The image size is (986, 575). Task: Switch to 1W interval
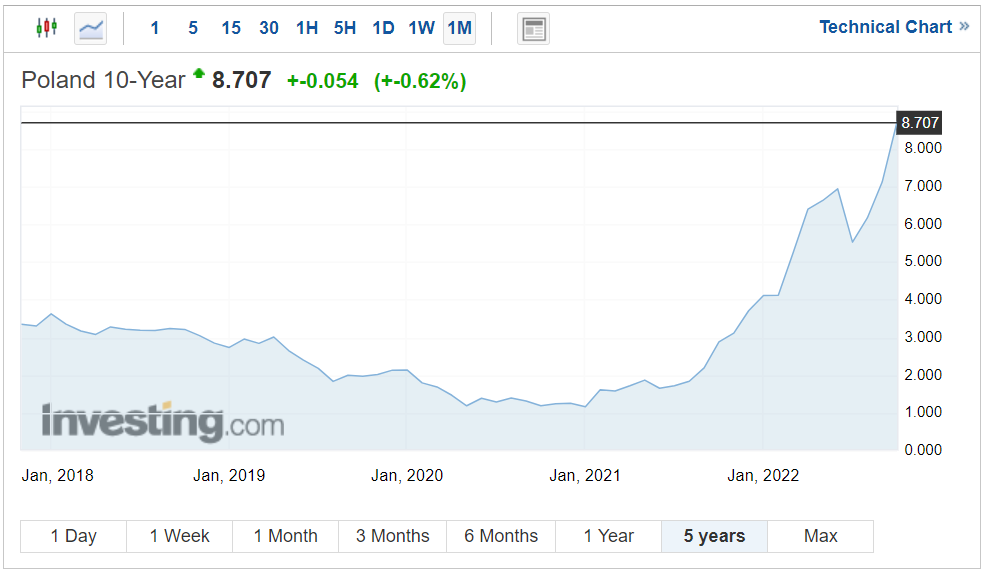(x=421, y=28)
